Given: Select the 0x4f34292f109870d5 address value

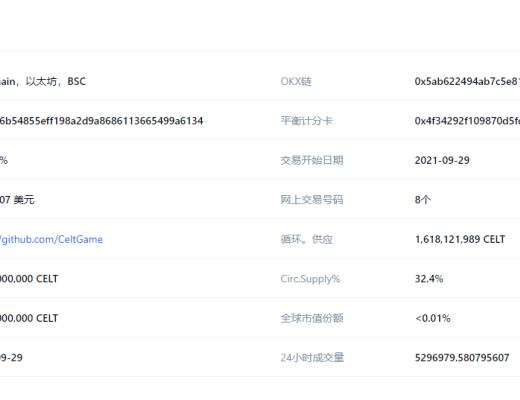Looking at the screenshot, I should (467, 121).
